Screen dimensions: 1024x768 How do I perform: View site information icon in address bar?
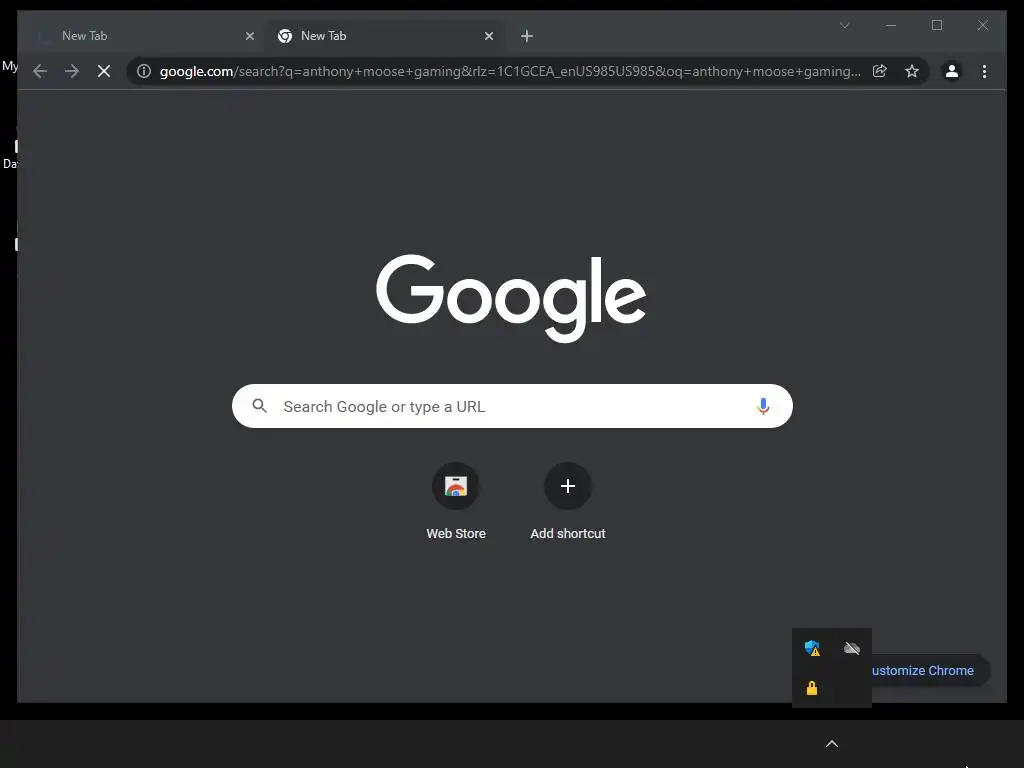144,71
